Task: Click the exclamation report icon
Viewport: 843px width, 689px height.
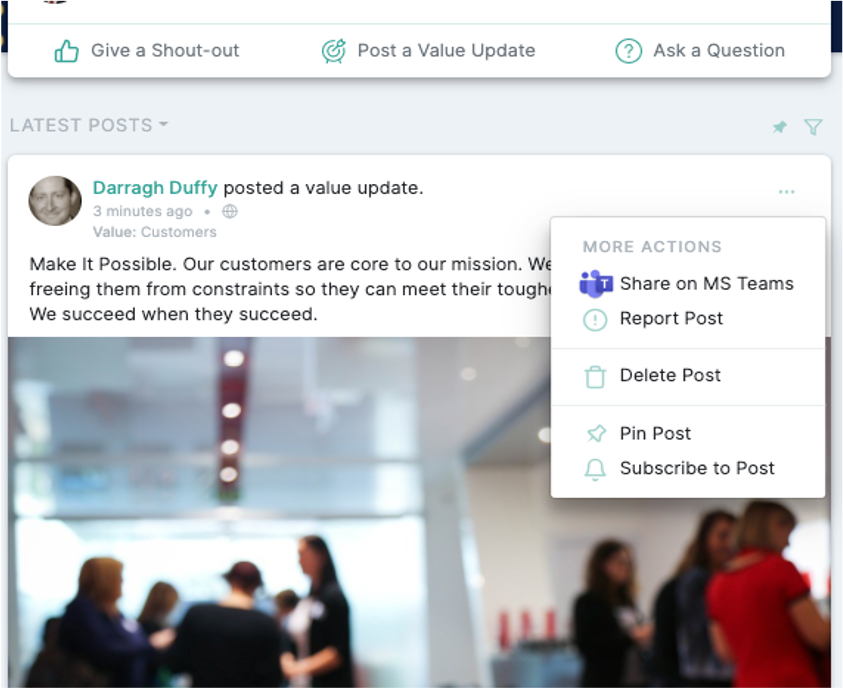Action: [595, 320]
